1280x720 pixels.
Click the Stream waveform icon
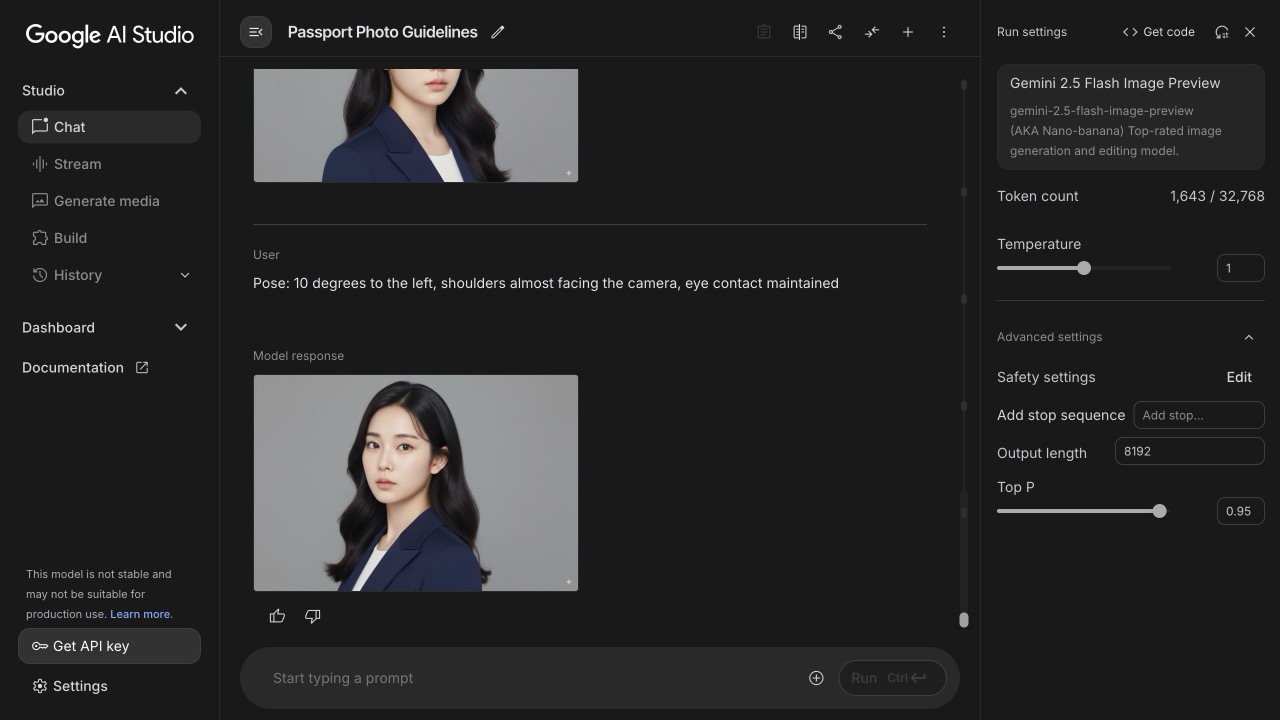40,164
